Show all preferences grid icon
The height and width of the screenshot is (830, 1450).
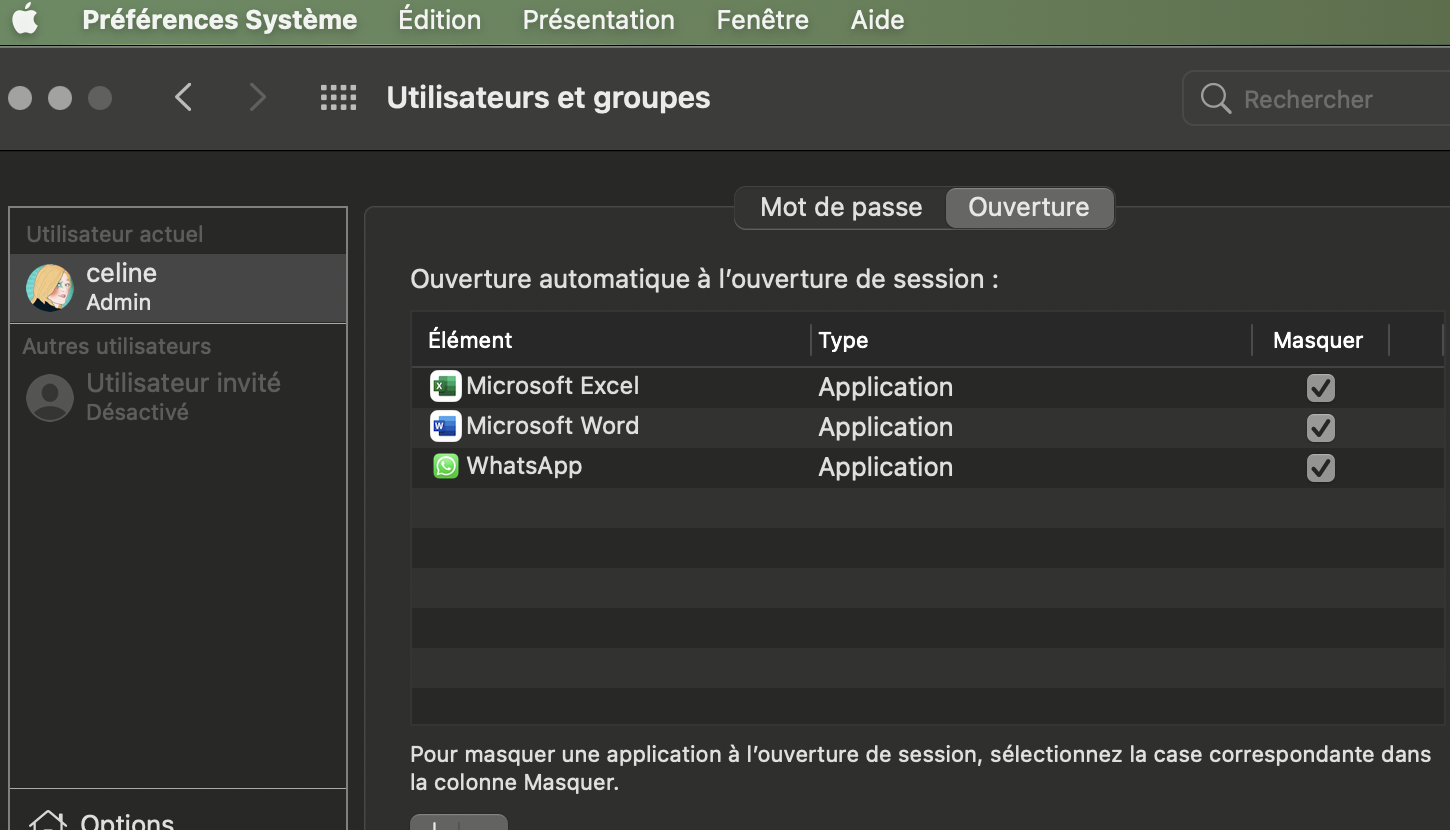[x=338, y=97]
